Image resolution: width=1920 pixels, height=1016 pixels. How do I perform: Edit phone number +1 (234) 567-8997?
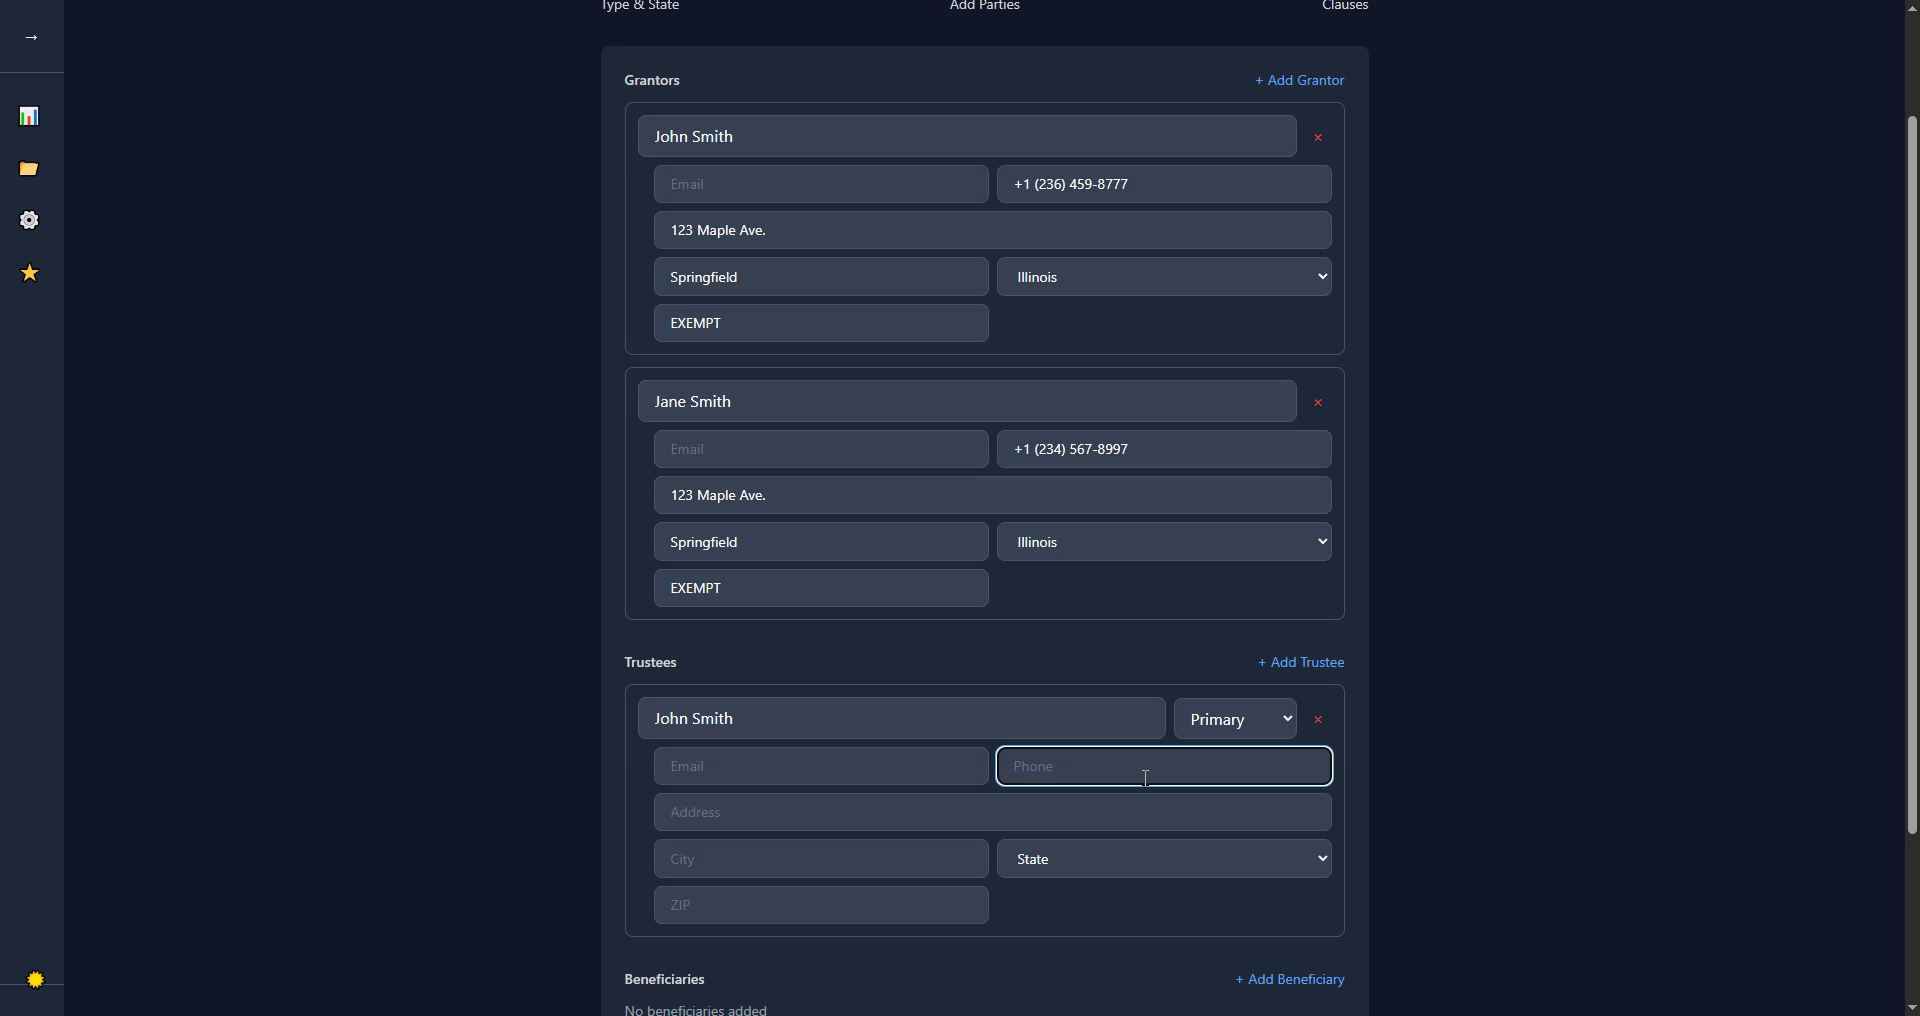coord(1164,449)
